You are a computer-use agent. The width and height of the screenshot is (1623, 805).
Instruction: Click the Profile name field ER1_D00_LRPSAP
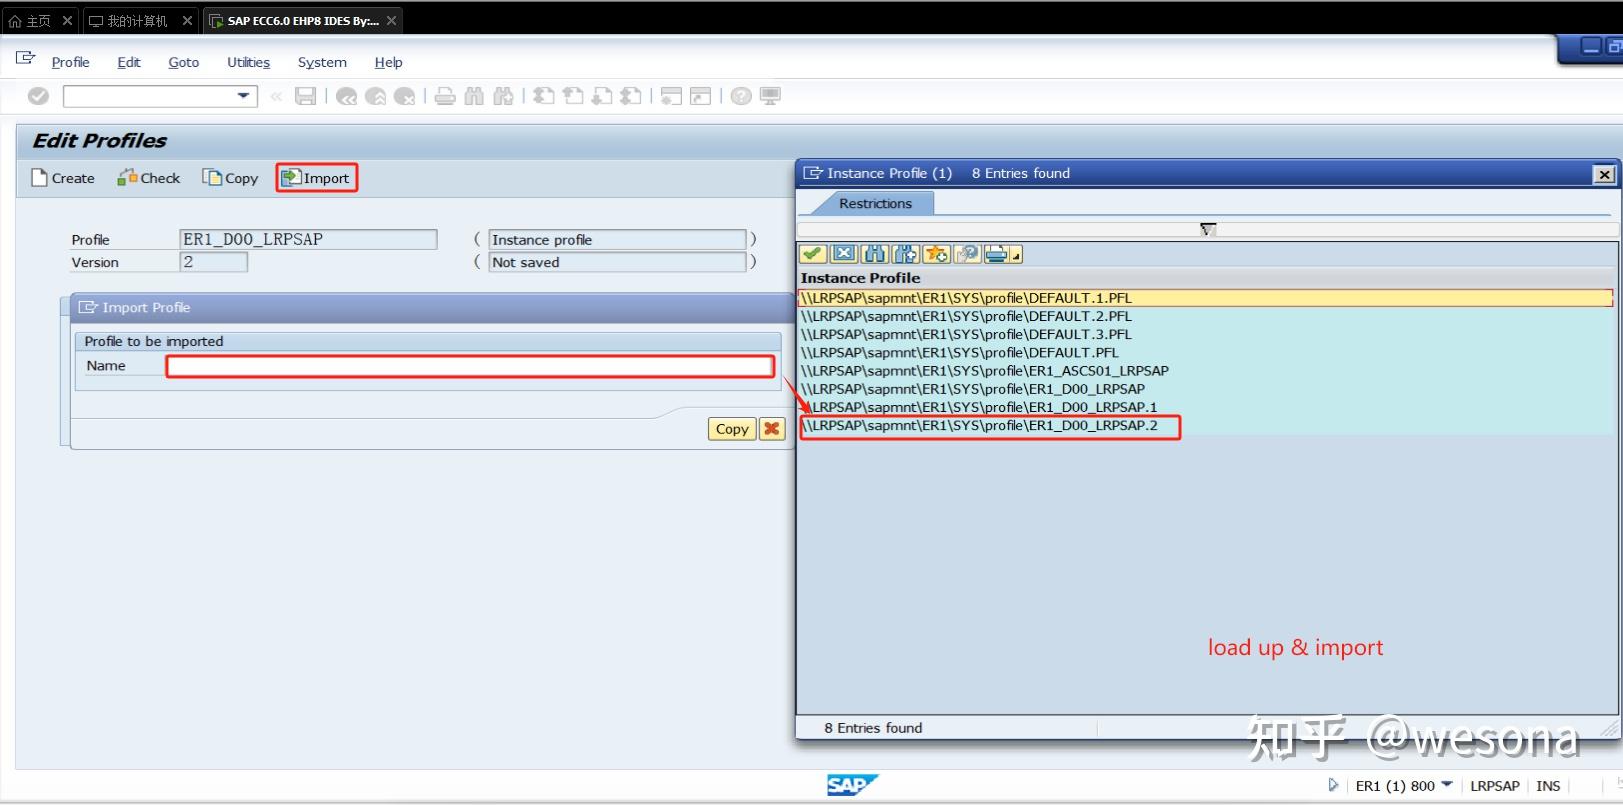click(x=308, y=239)
